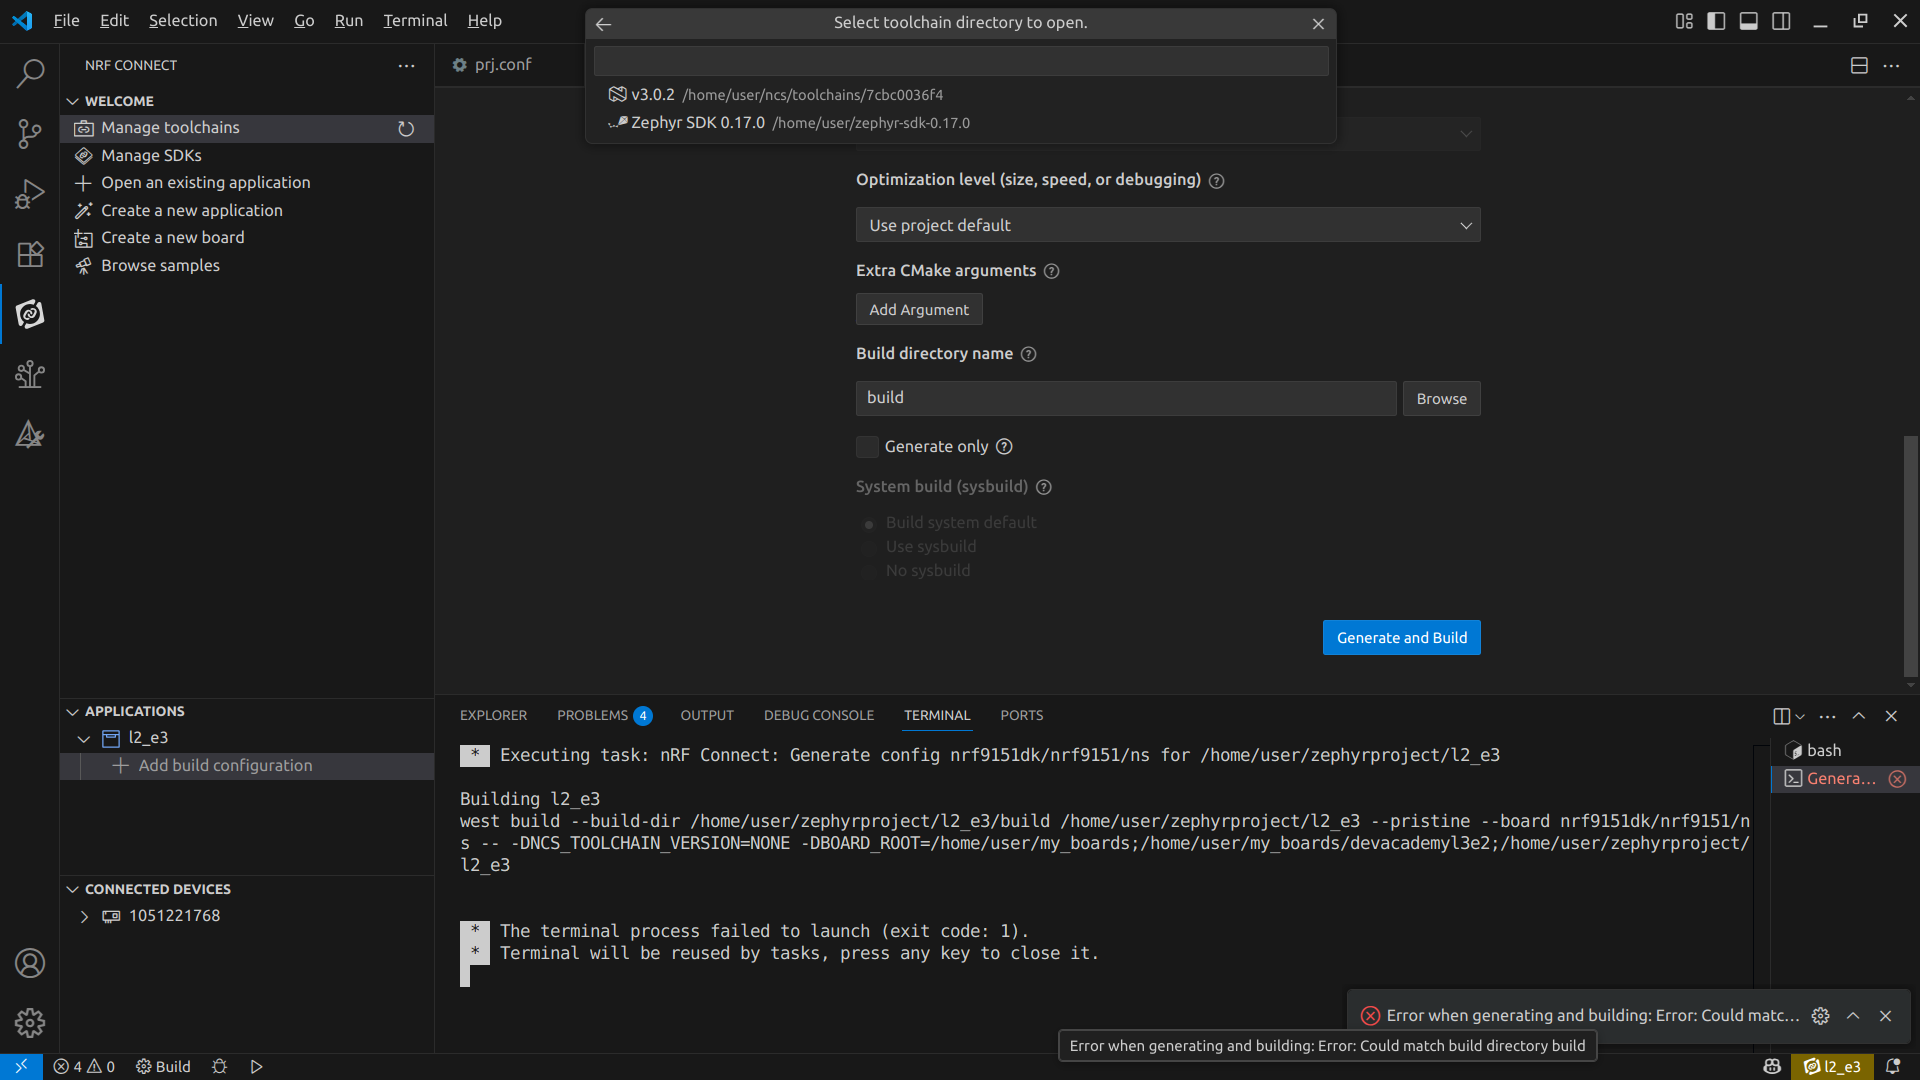Open notifications bell in status bar
The height and width of the screenshot is (1080, 1920).
click(1893, 1067)
